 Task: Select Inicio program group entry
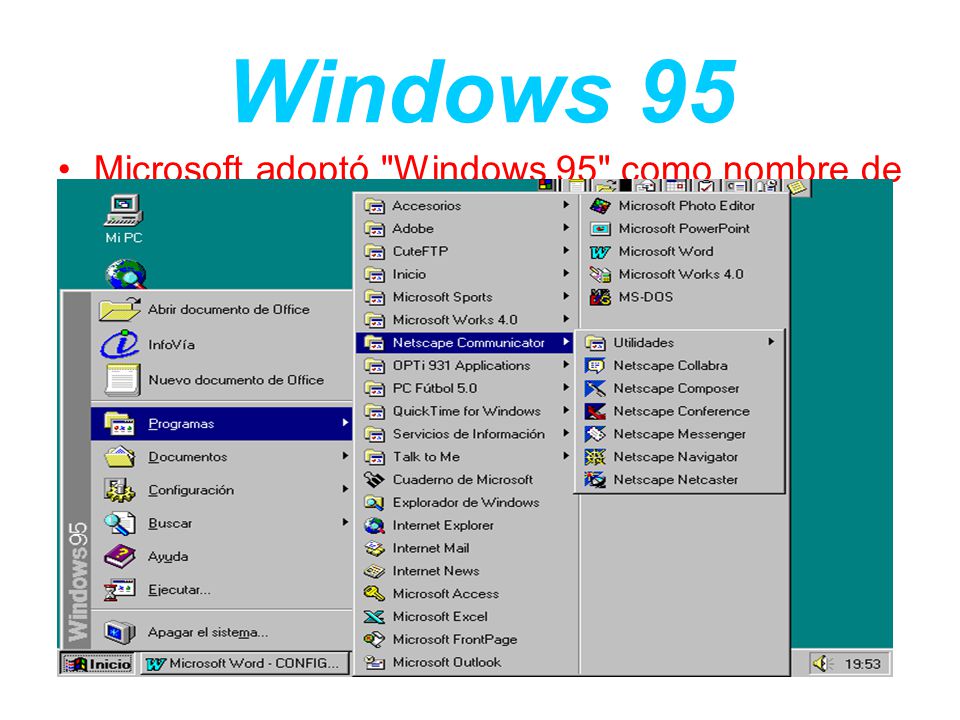tap(465, 274)
